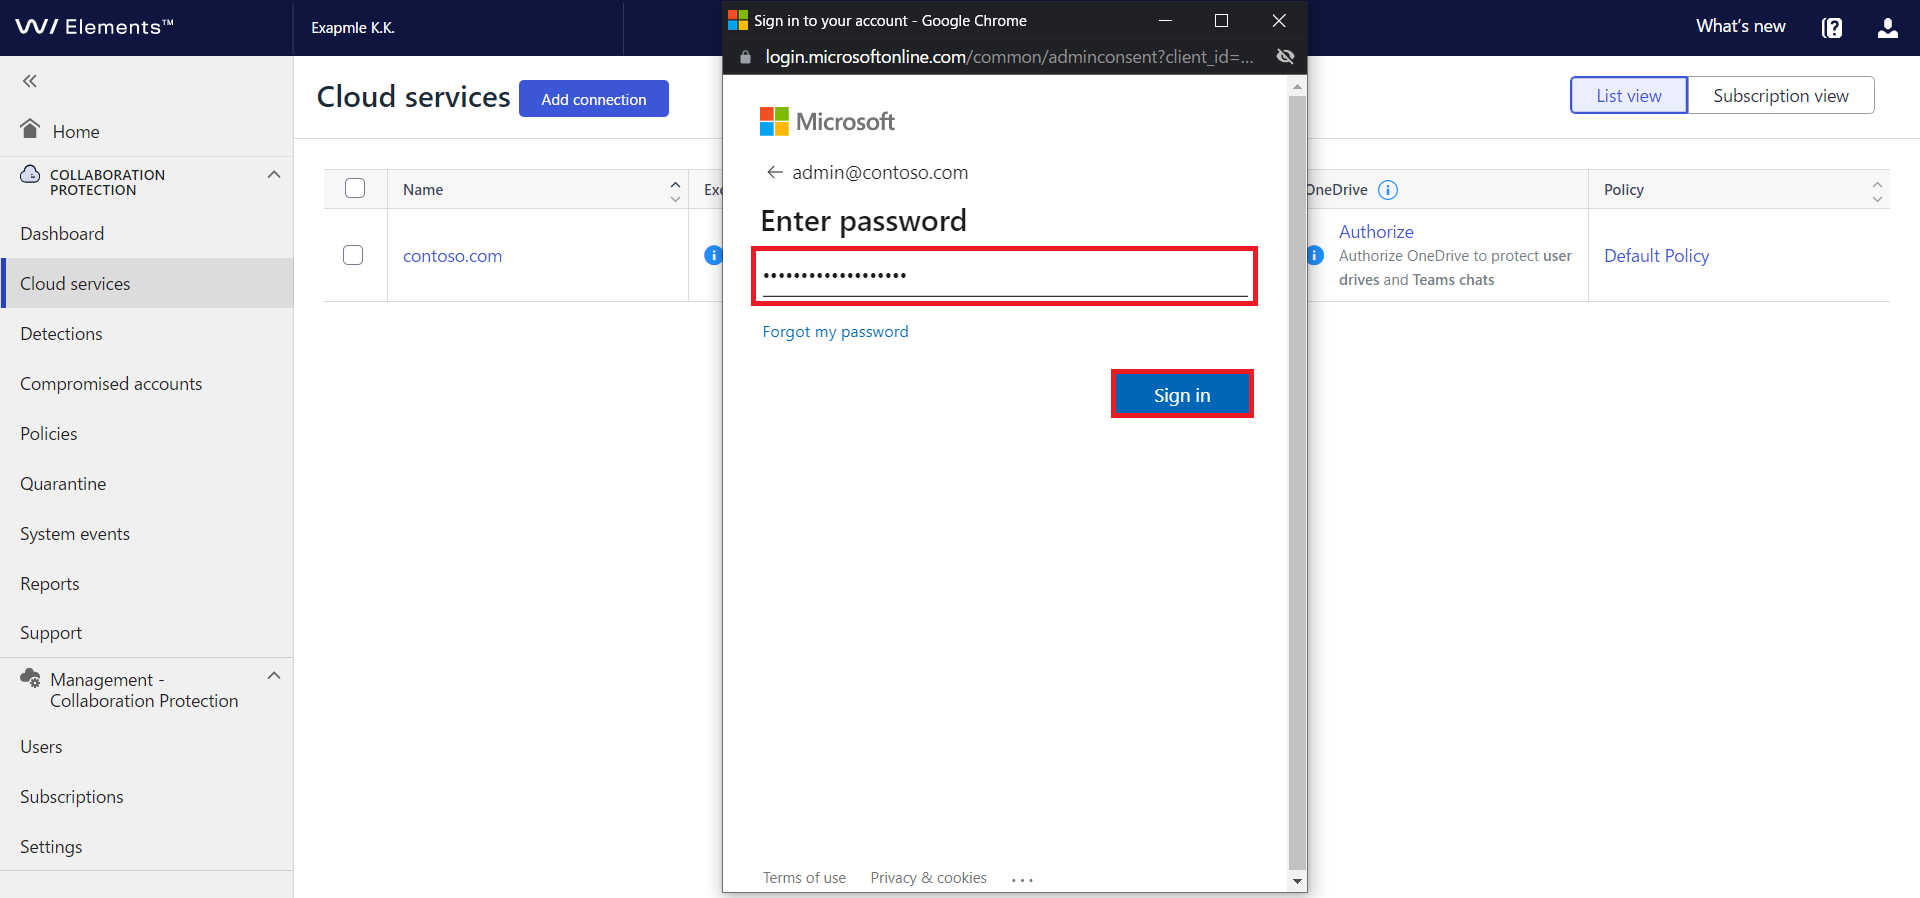
Task: Select Cloud services in the sidebar
Action: 147,283
